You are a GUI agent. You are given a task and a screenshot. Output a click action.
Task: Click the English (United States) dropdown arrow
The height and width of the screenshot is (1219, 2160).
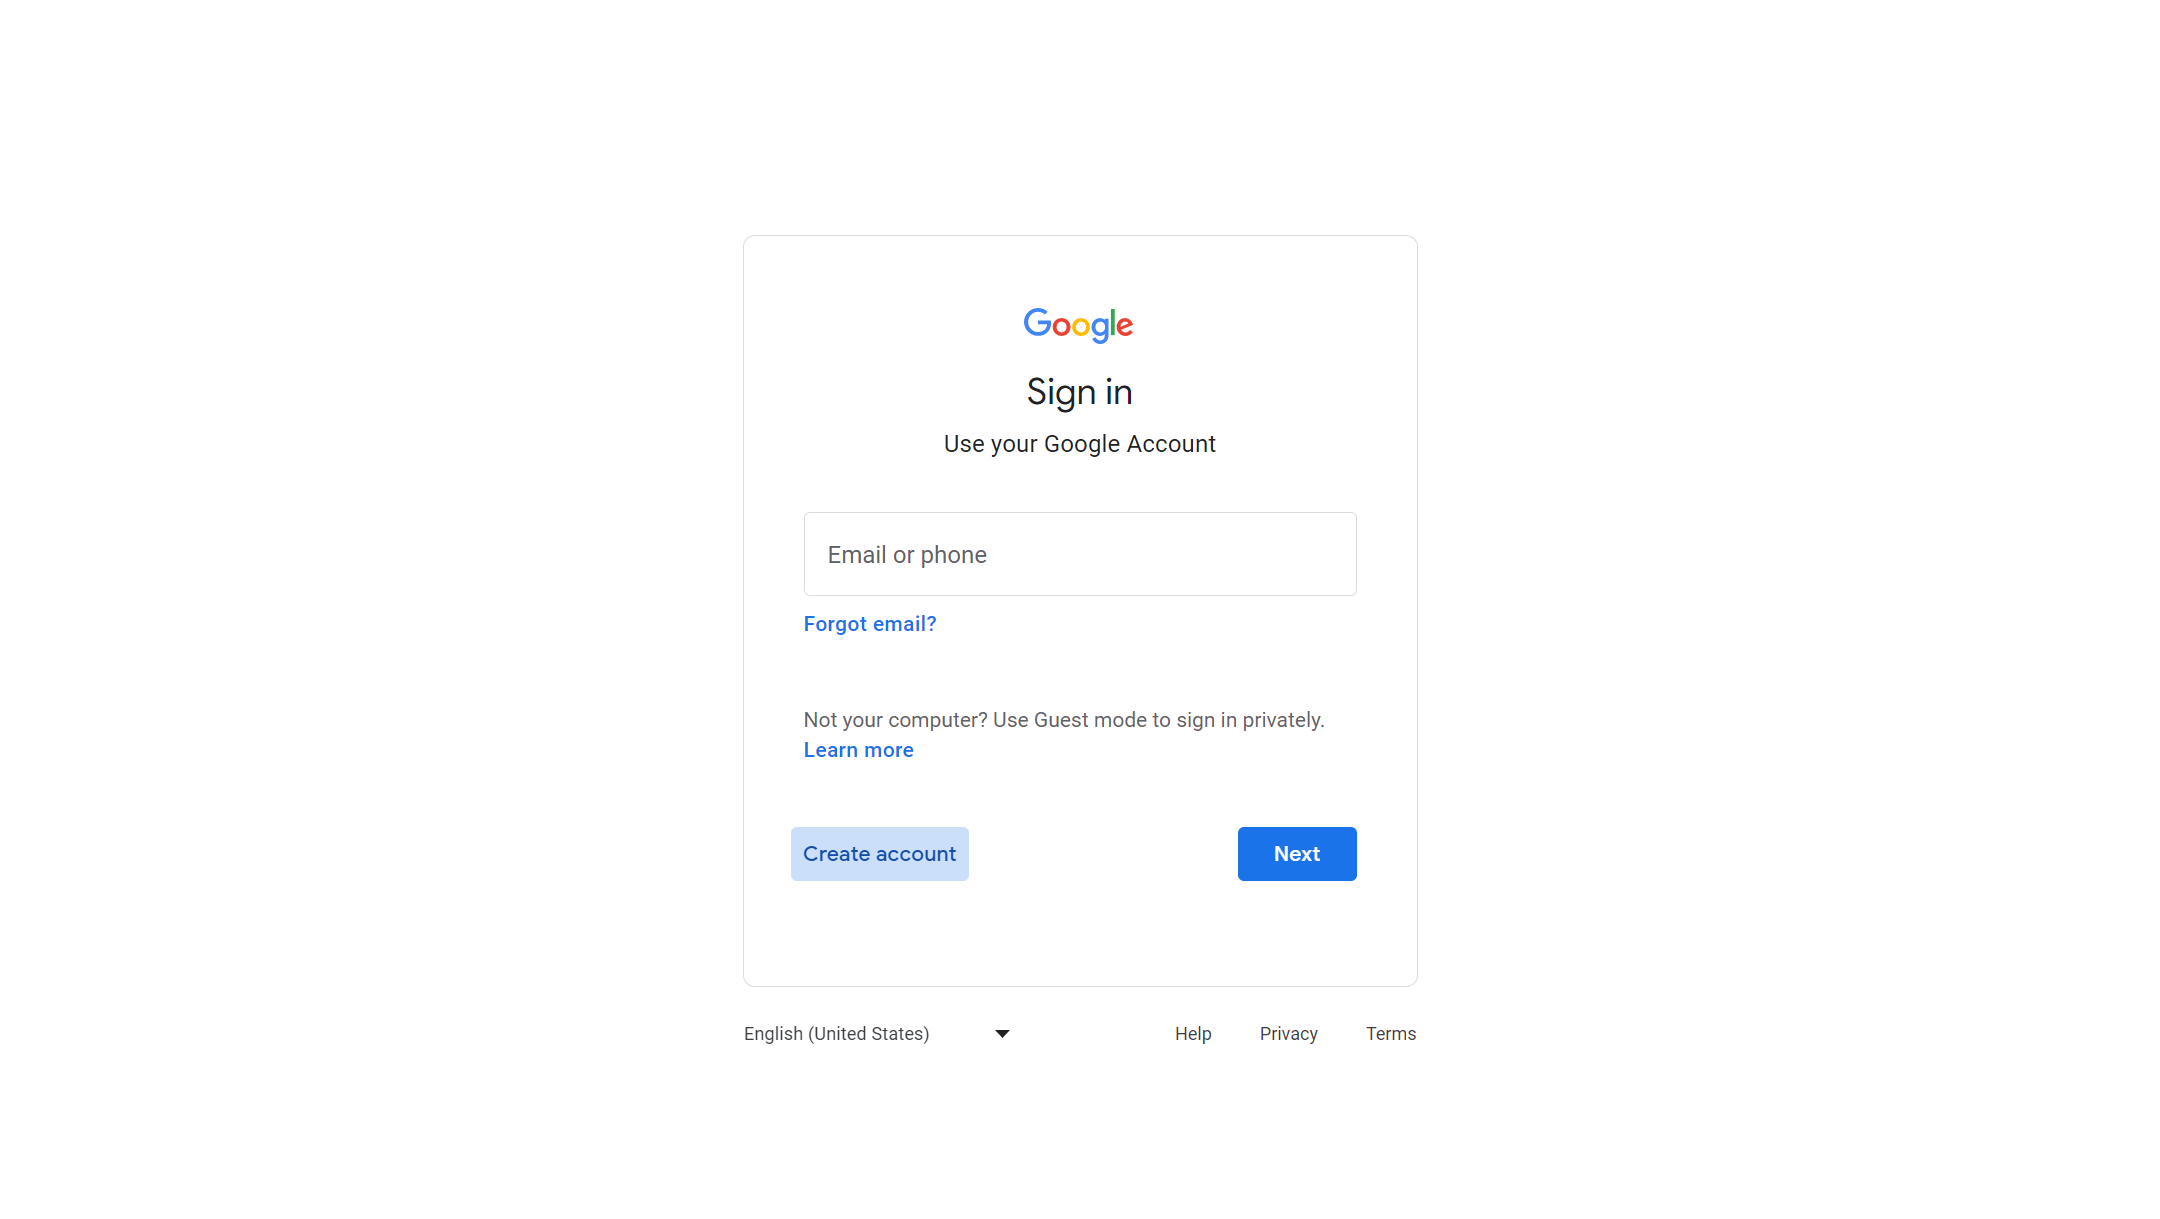(x=1003, y=1034)
